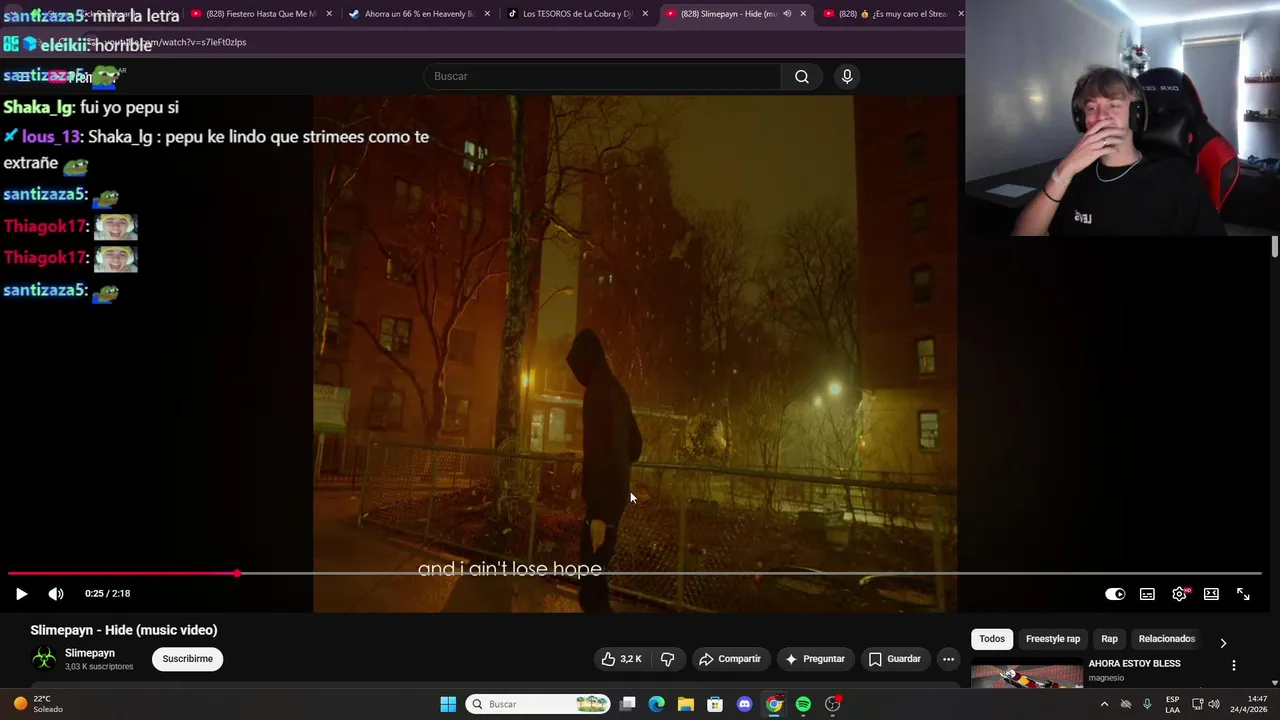
Task: Expand the hidden system tray icons
Action: coord(1104,704)
